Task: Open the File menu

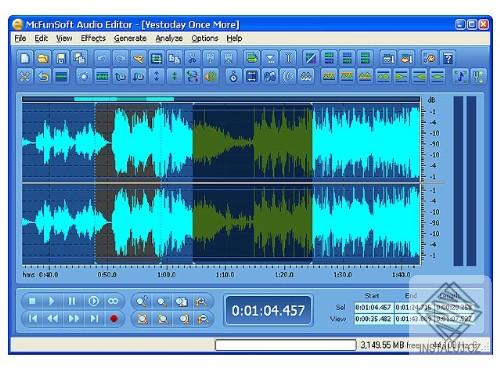Action: (20, 39)
